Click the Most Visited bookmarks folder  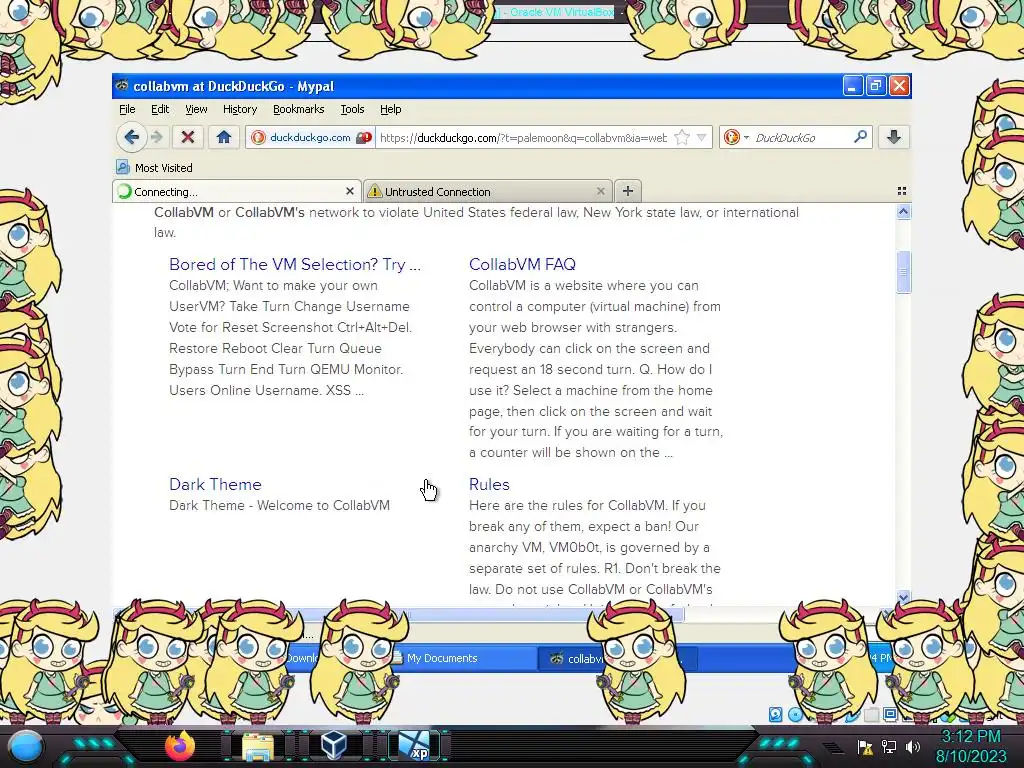(x=155, y=167)
